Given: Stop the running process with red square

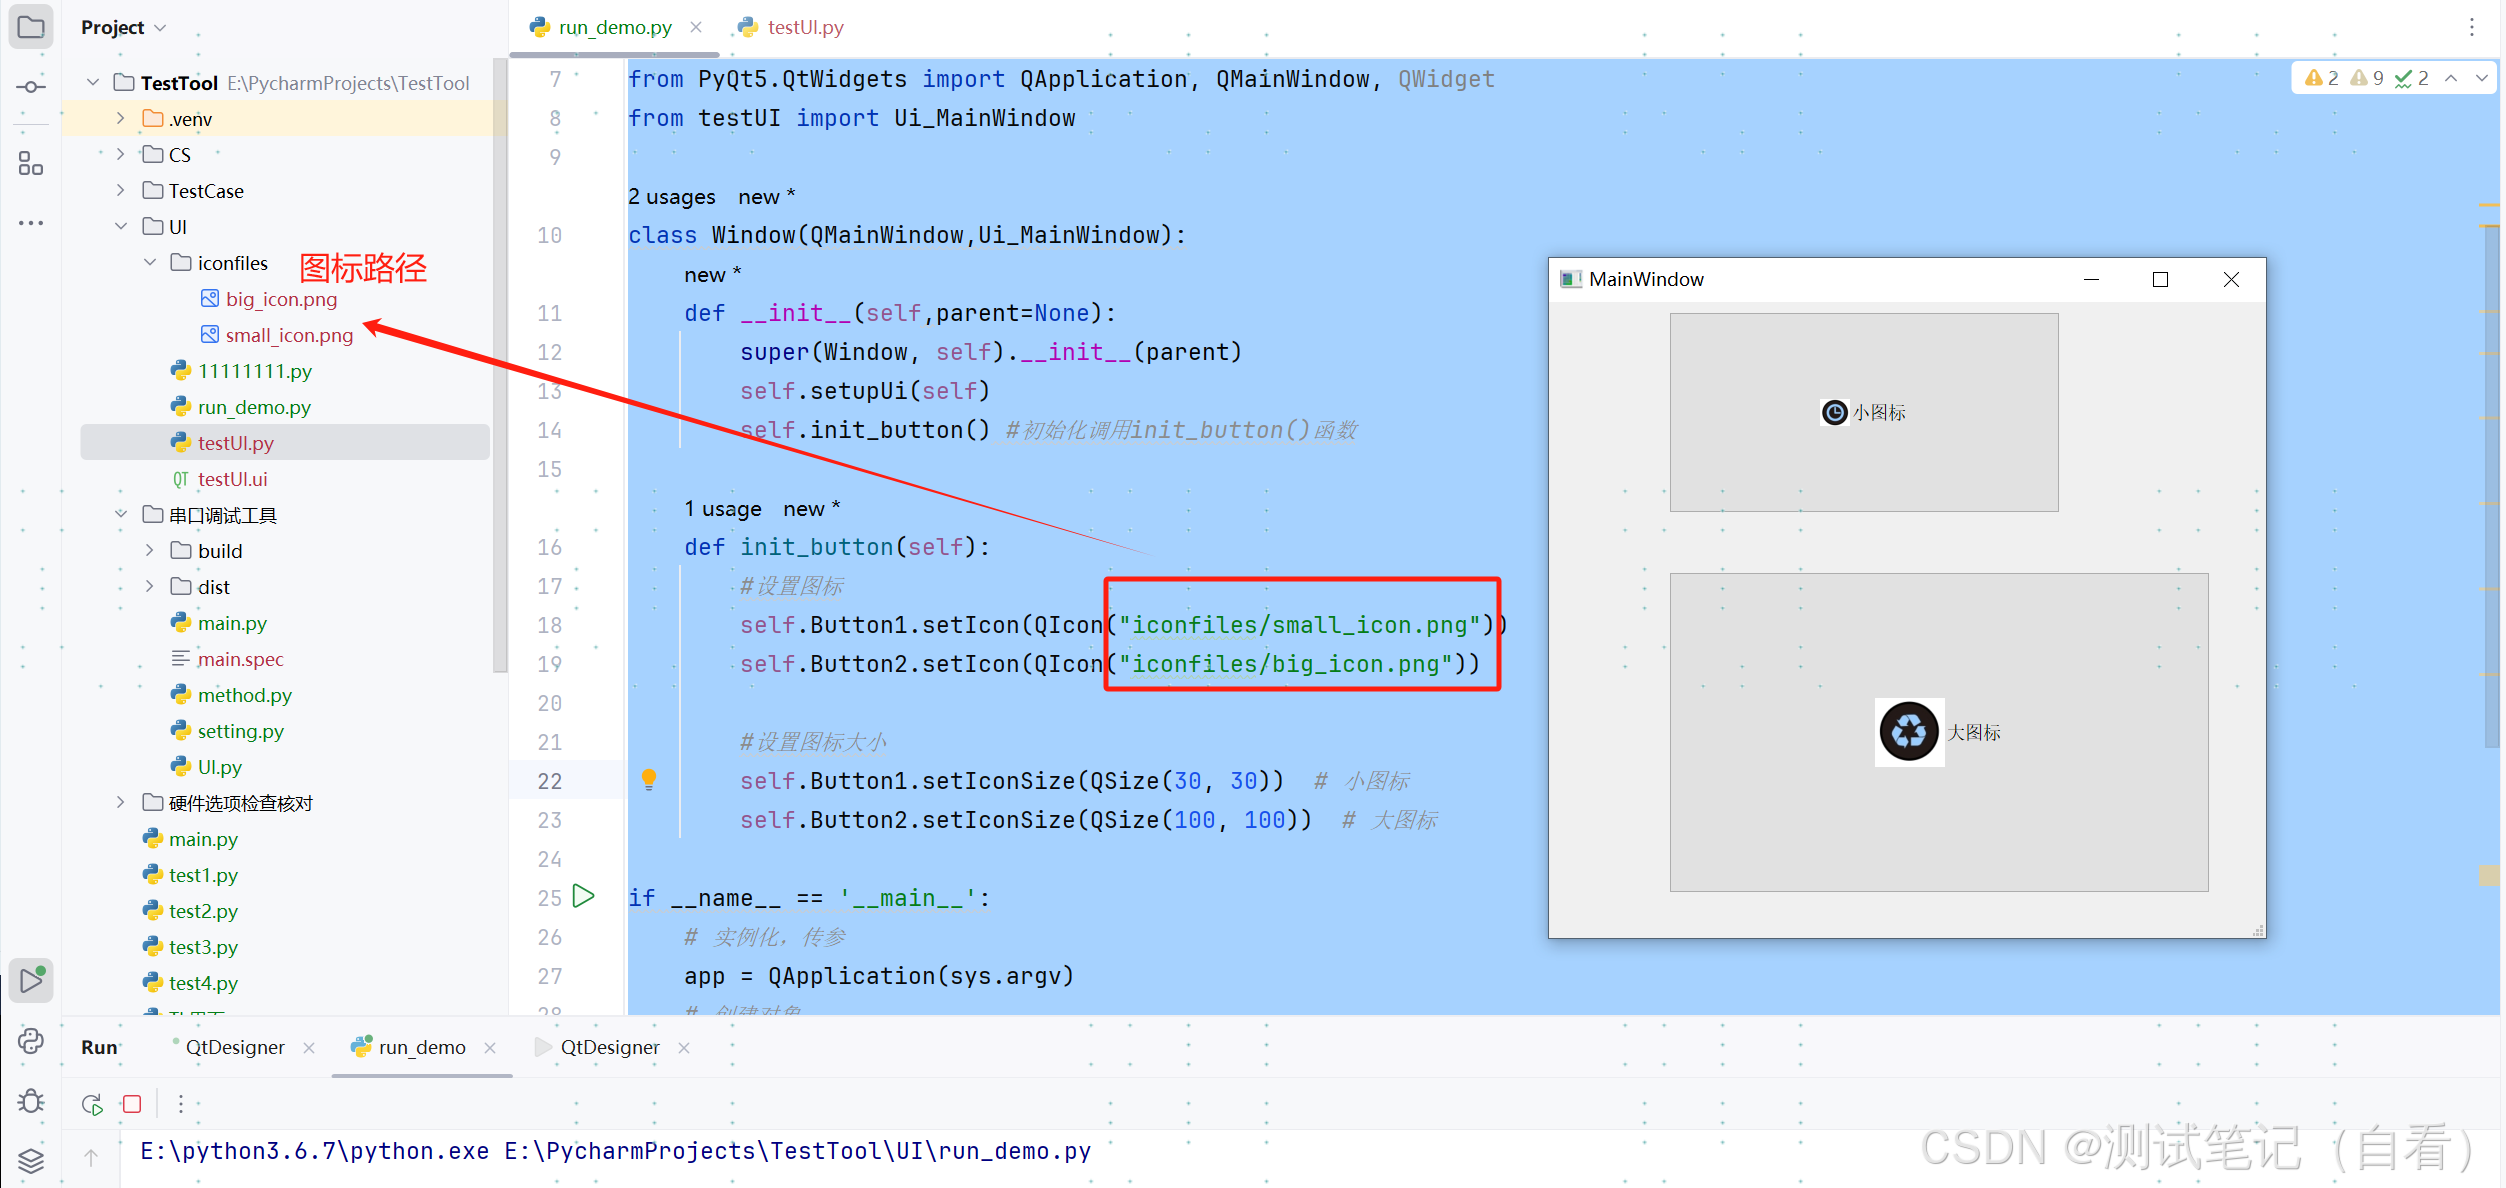Looking at the screenshot, I should click(132, 1104).
